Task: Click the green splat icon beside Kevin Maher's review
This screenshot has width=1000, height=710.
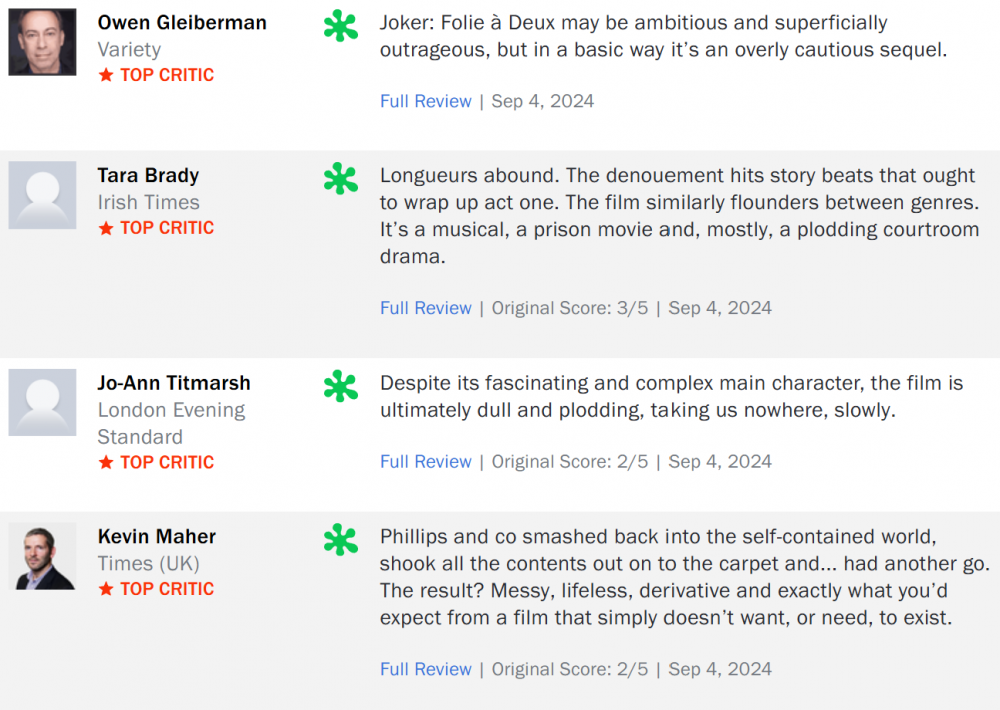Action: pos(341,540)
